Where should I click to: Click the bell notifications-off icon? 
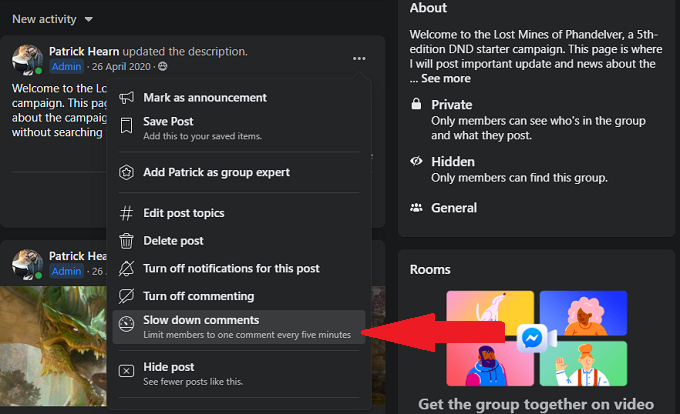(x=127, y=269)
